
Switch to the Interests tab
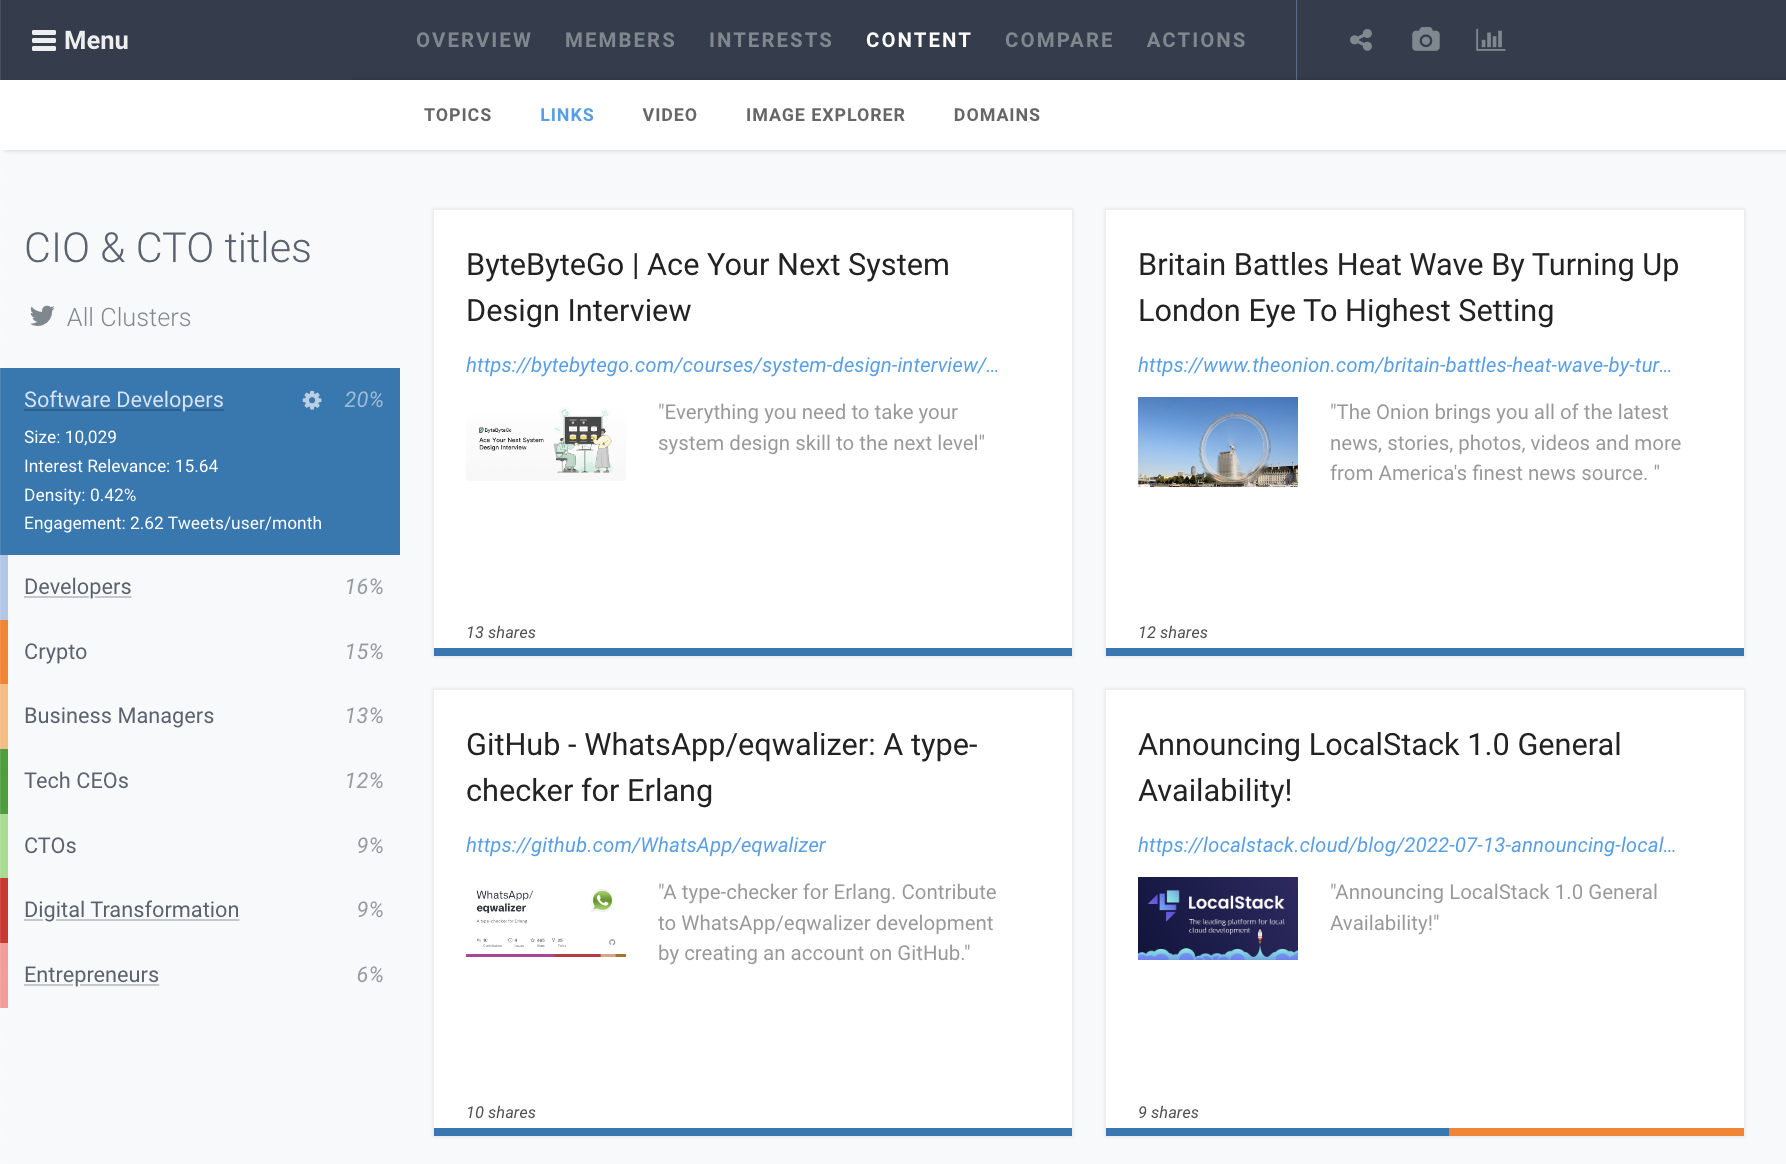(x=771, y=40)
